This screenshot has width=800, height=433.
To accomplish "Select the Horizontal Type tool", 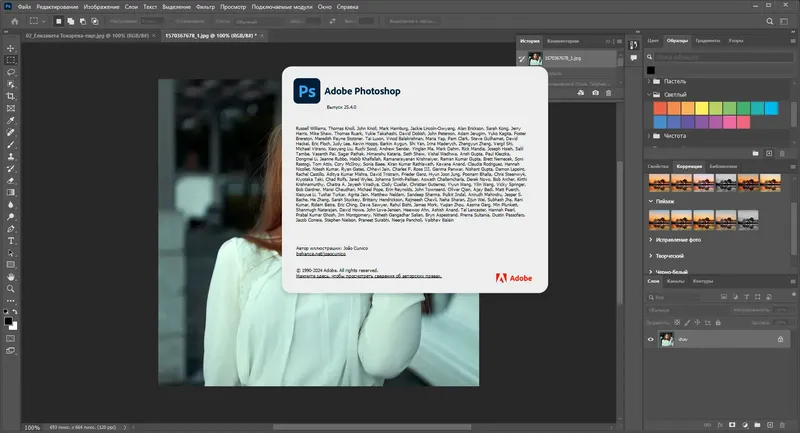I will [11, 241].
